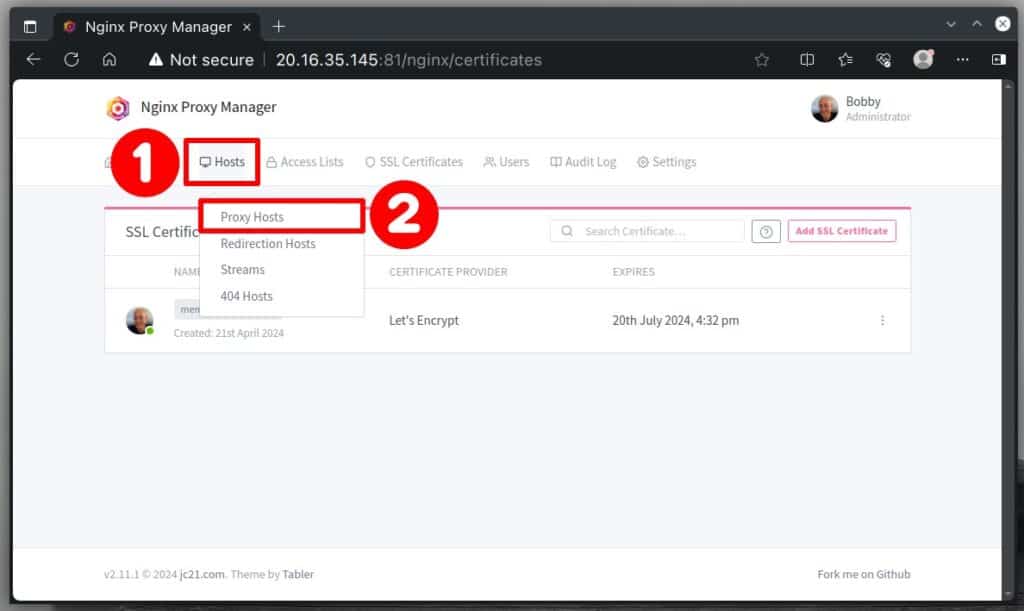Open browser essentials heart icon
The image size is (1024, 611).
[884, 60]
